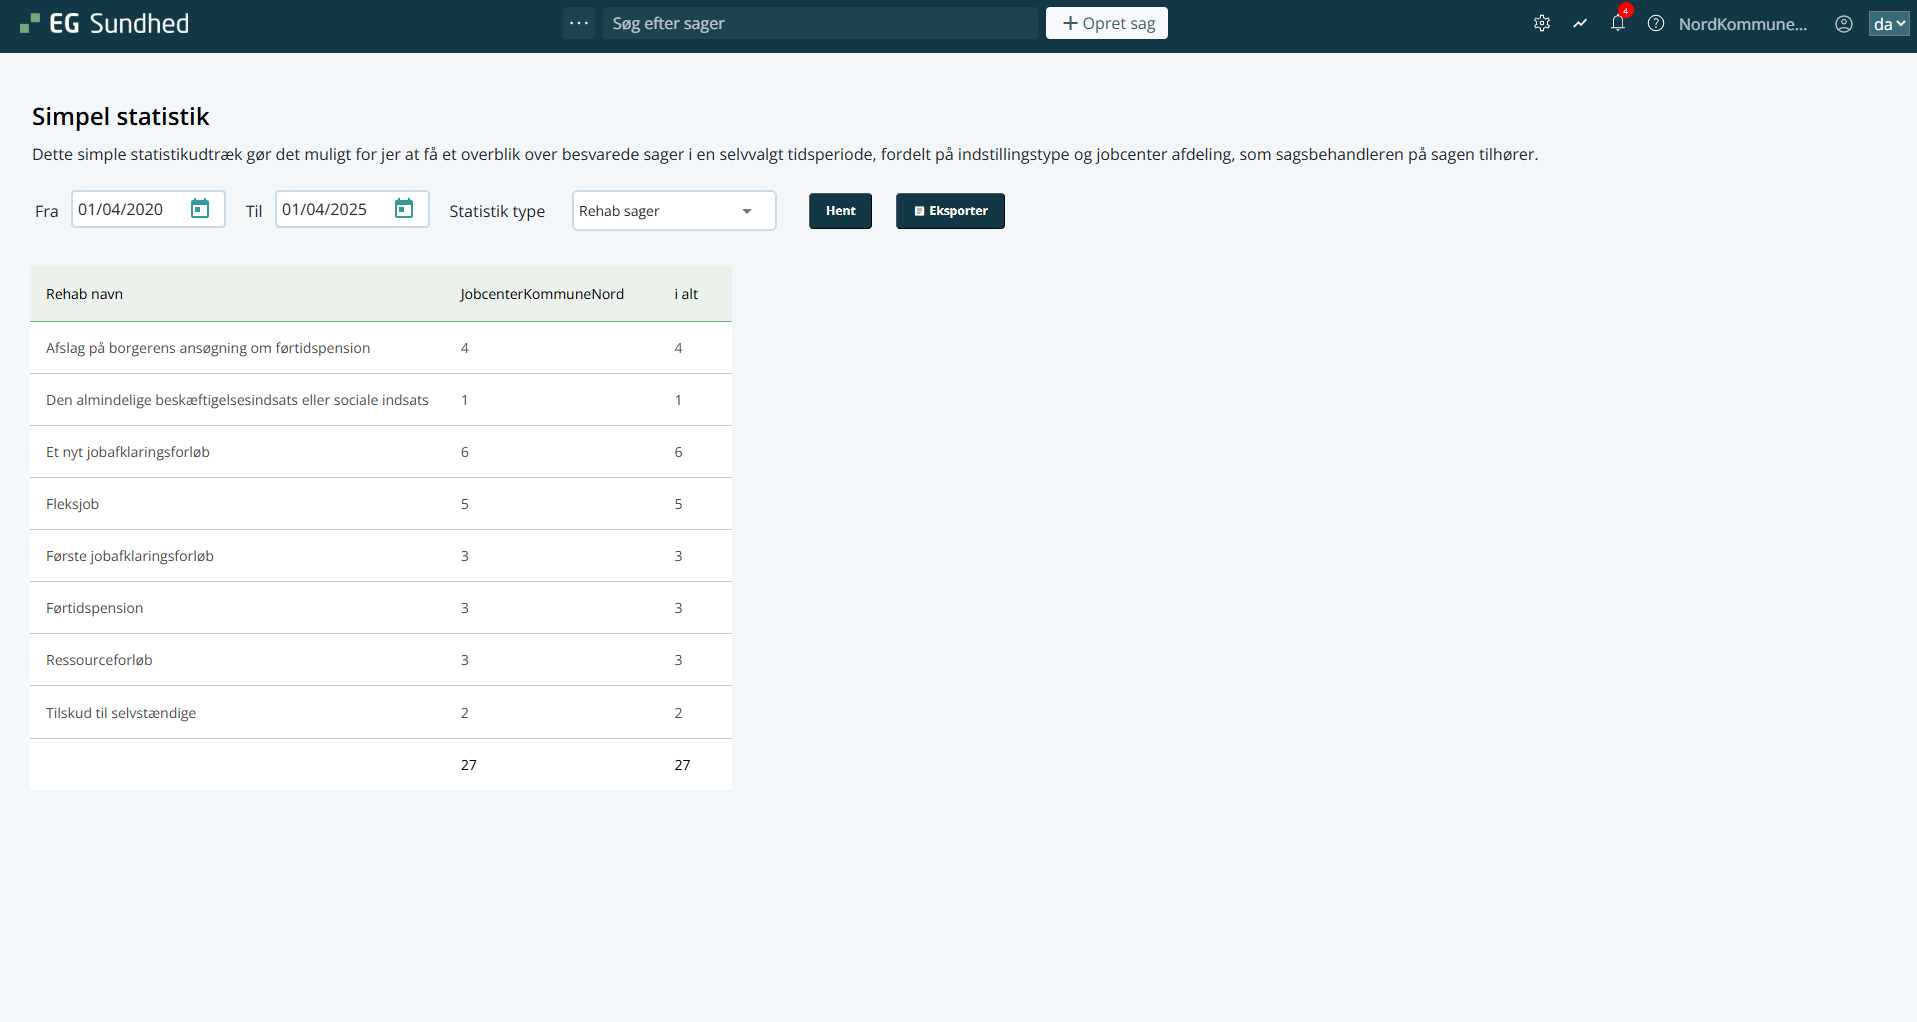Click the Fra date input field
This screenshot has width=1917, height=1022.
[x=128, y=209]
